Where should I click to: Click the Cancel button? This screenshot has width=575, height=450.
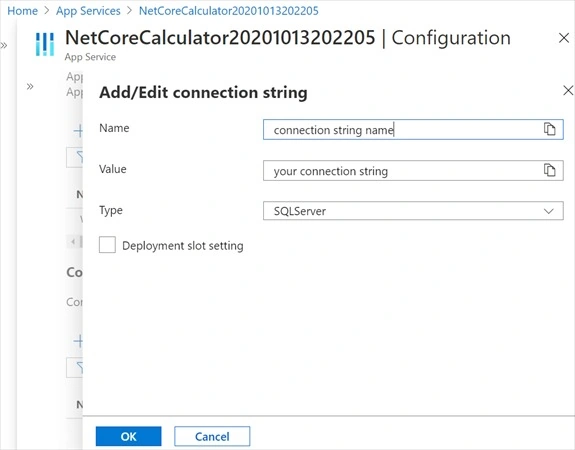pyautogui.click(x=212, y=436)
